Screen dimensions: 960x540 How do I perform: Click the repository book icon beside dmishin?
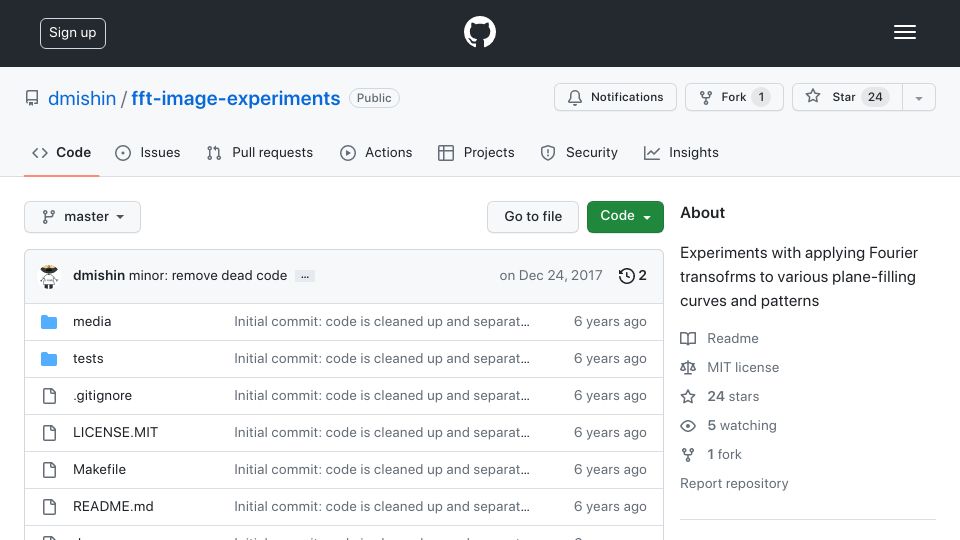point(32,98)
